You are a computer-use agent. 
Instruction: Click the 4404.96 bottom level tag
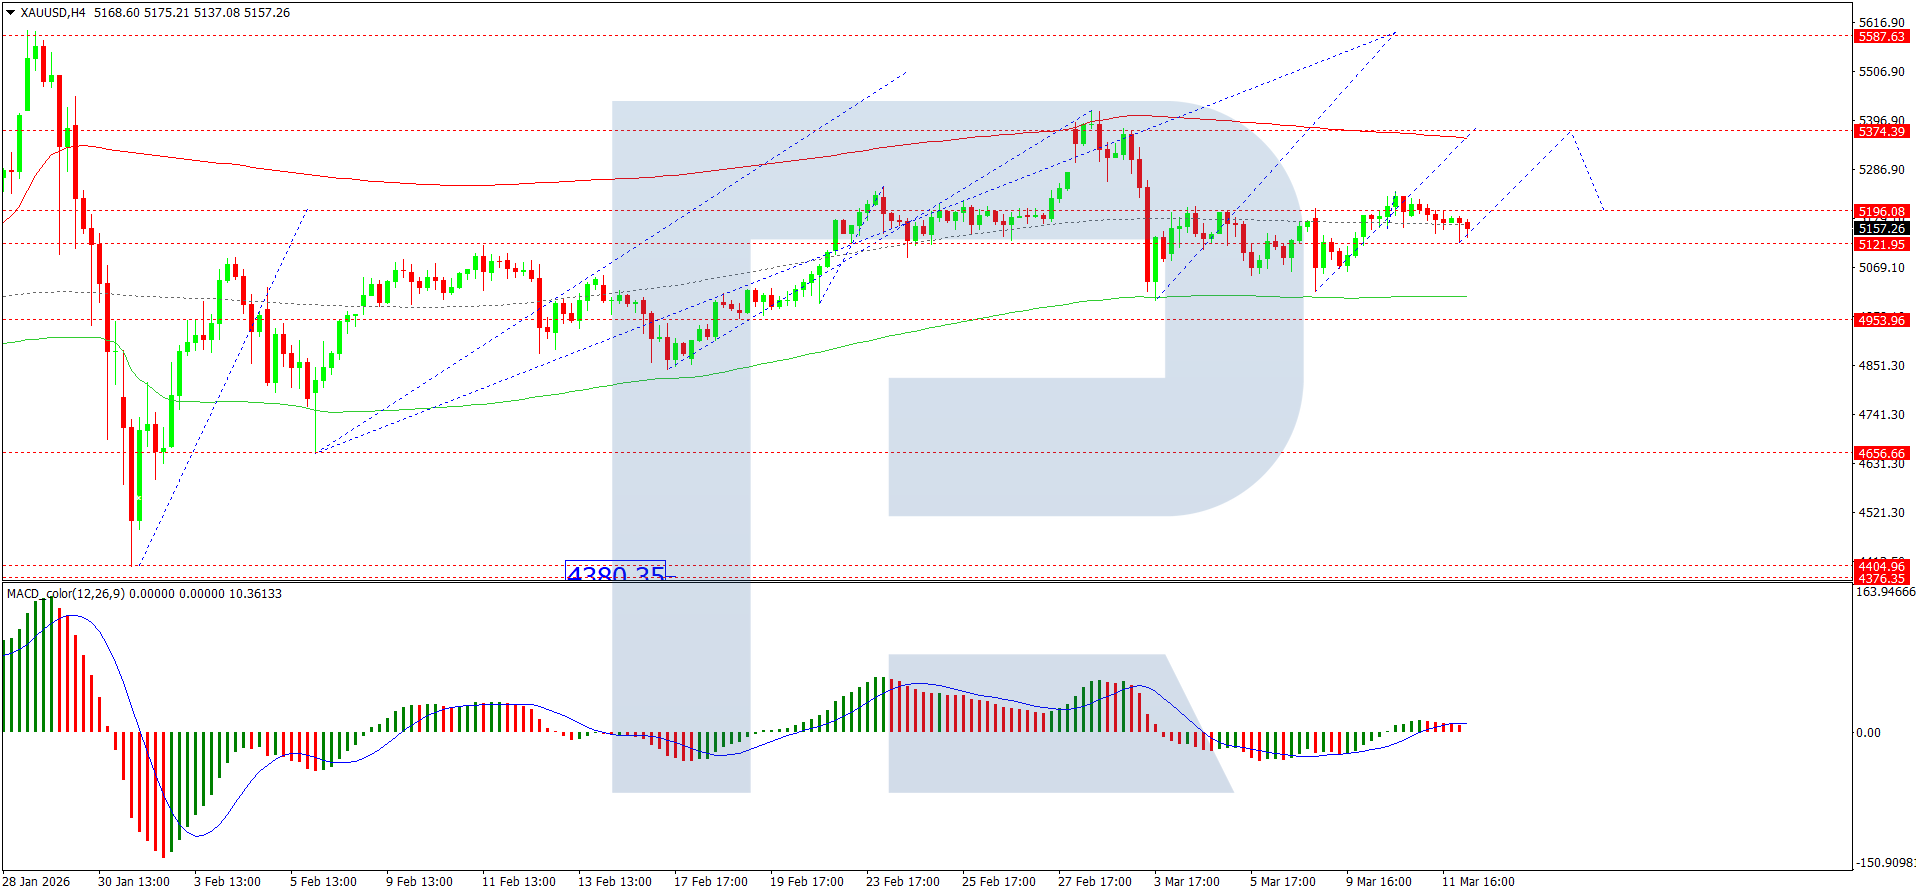coord(1882,567)
